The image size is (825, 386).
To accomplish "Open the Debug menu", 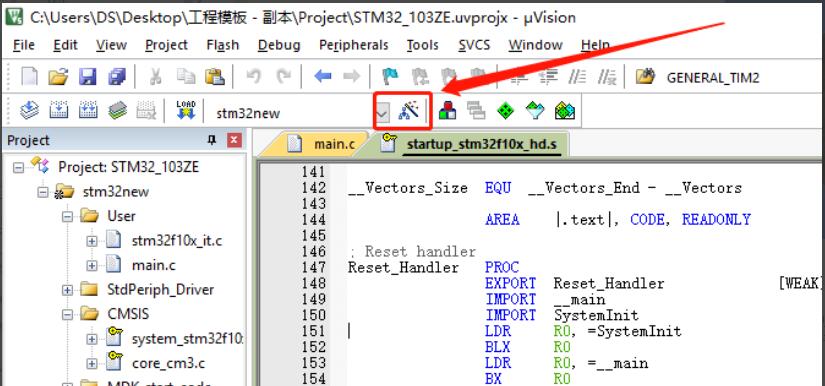I will coord(279,45).
